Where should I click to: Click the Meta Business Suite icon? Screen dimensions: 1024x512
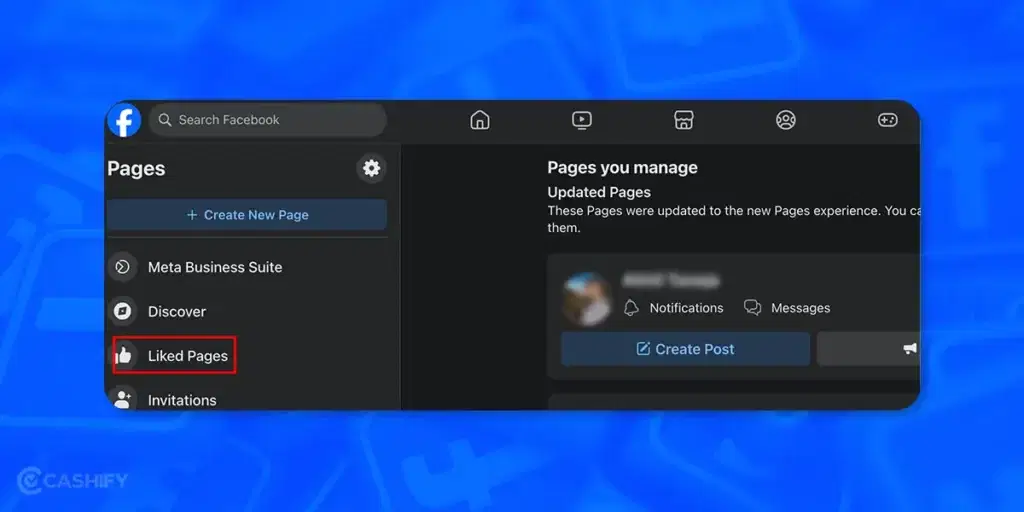[x=122, y=267]
